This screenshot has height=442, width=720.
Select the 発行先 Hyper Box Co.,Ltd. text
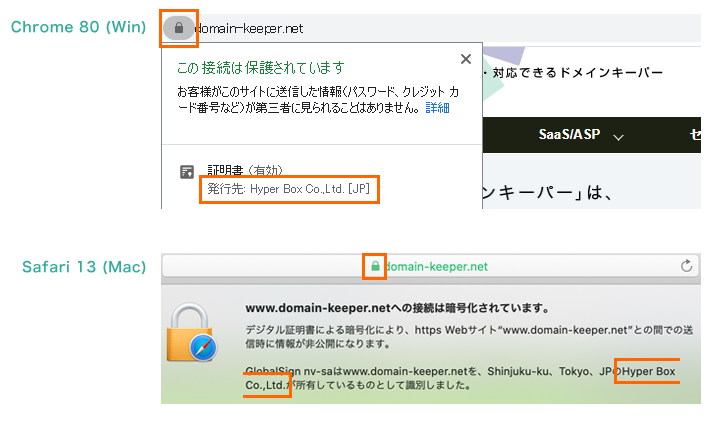(x=288, y=189)
